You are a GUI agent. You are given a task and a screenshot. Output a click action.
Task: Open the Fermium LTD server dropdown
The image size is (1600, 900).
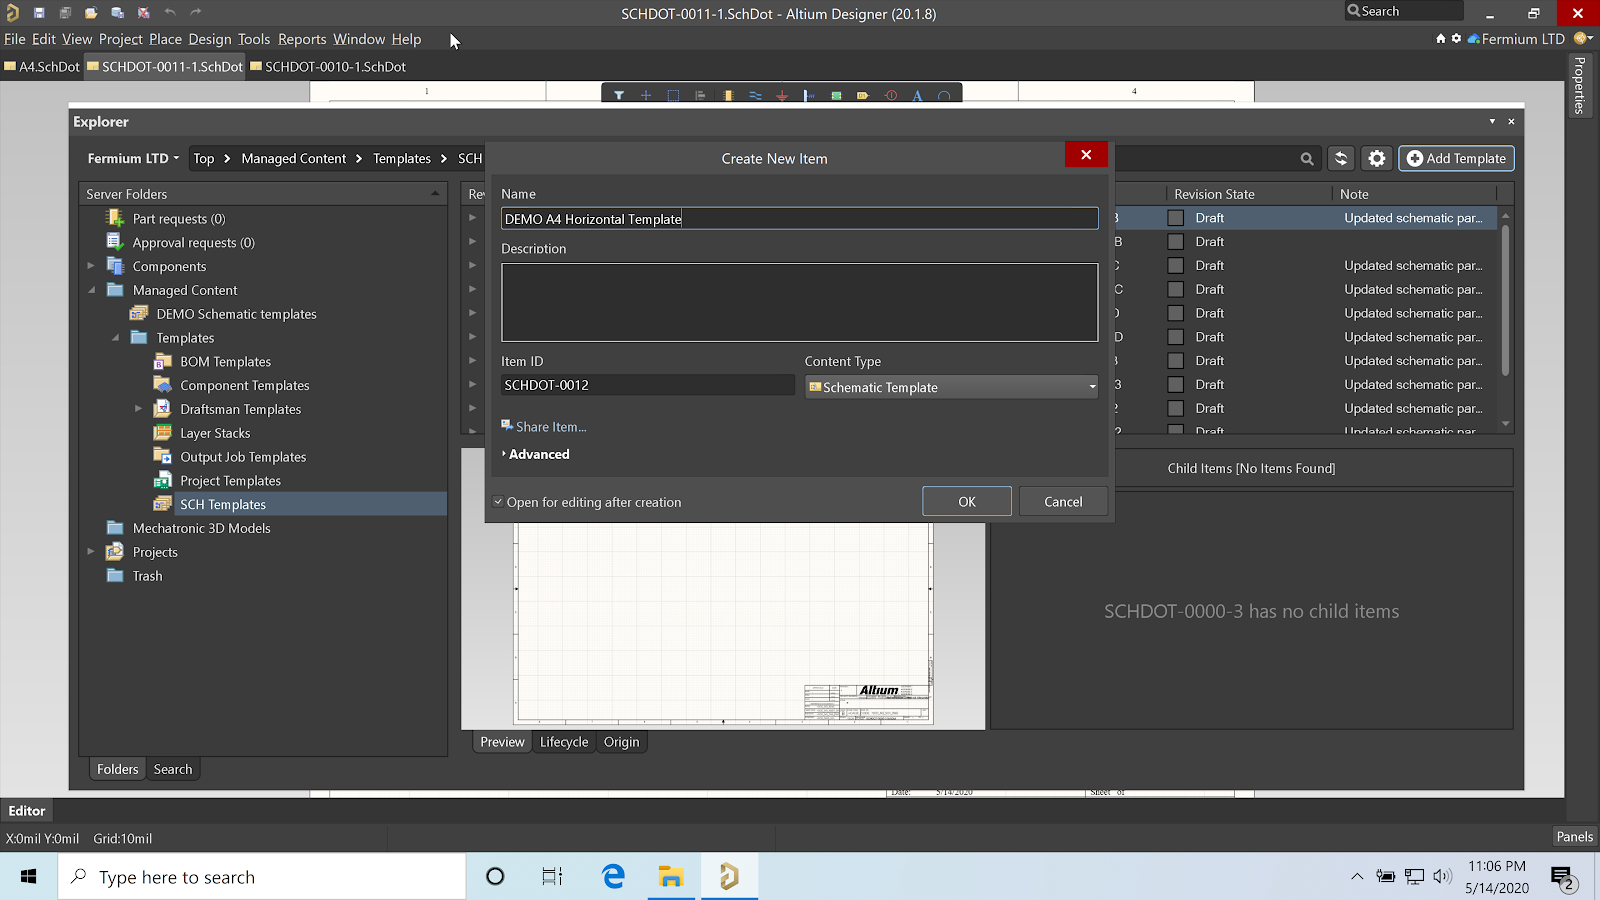pos(133,158)
